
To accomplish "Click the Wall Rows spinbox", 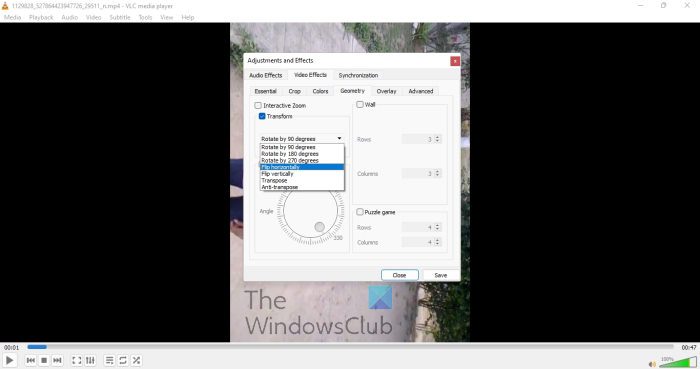I will coord(421,139).
